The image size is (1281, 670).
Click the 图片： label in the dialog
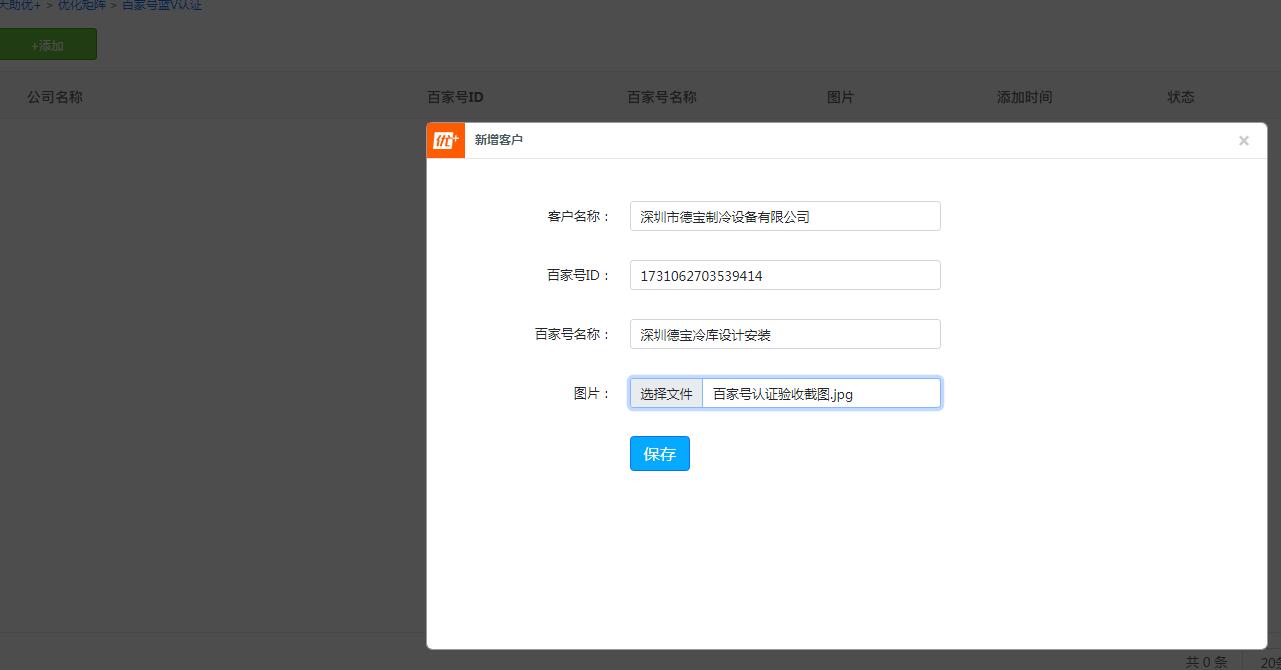click(x=592, y=394)
